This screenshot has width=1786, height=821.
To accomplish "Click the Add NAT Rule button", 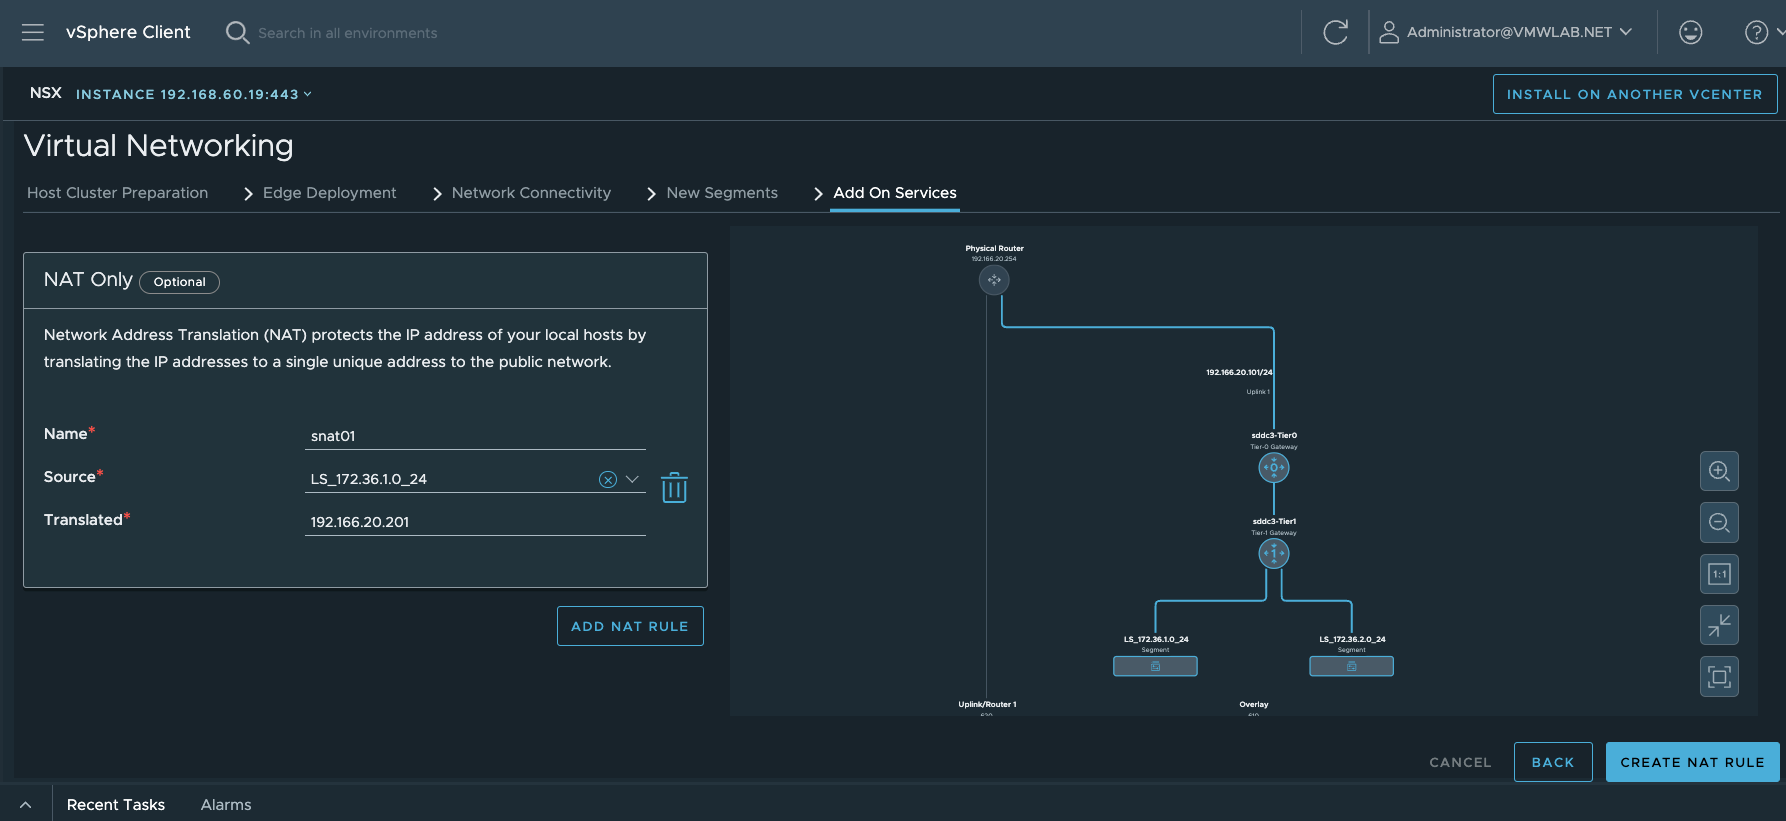I will point(630,626).
